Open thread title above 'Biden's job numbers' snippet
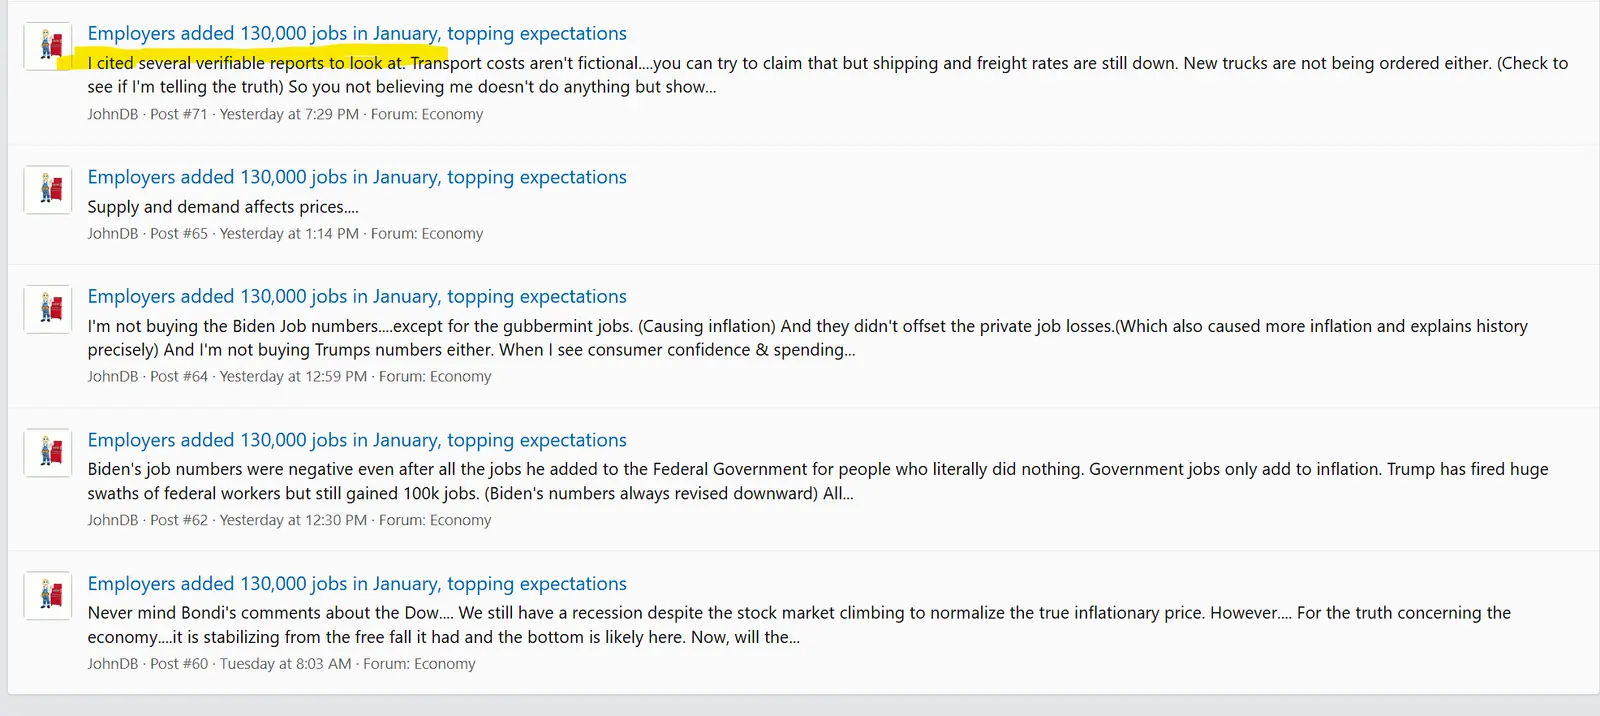The width and height of the screenshot is (1600, 716). 357,440
